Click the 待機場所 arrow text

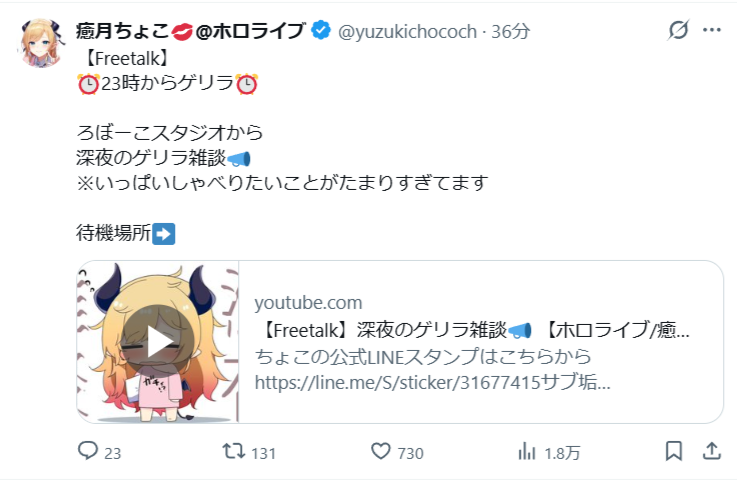125,233
